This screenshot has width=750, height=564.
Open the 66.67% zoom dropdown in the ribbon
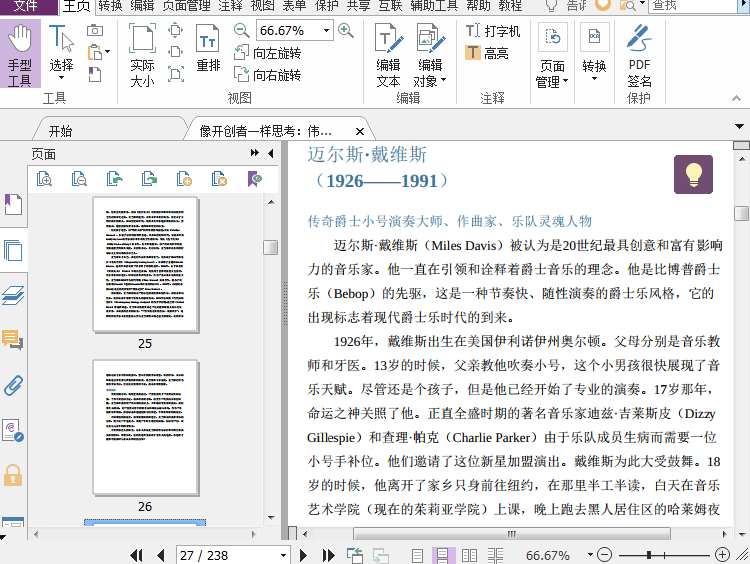tap(326, 31)
